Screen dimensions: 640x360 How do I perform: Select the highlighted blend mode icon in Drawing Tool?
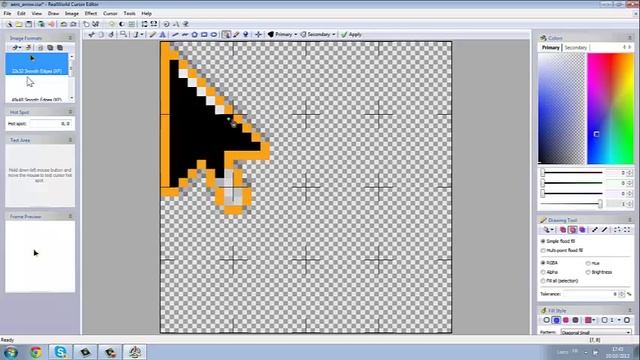click(x=572, y=230)
